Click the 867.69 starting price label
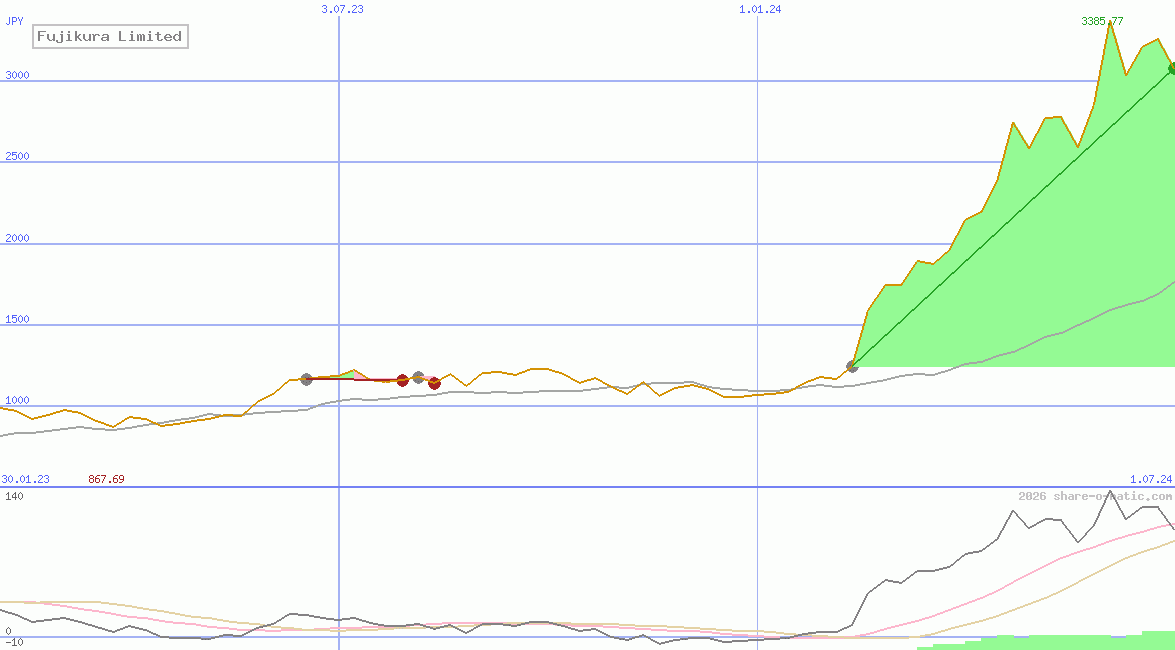The width and height of the screenshot is (1175, 650). 105,479
